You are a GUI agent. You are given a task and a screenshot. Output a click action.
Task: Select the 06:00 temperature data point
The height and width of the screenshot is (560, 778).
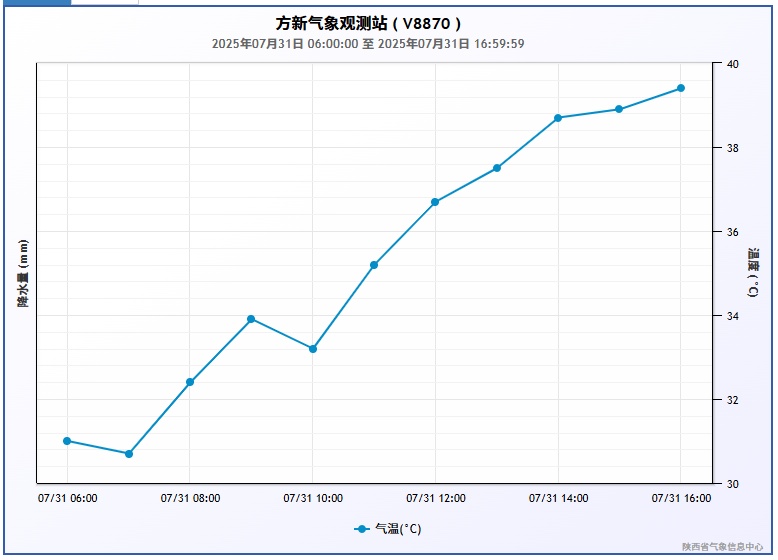click(x=67, y=441)
